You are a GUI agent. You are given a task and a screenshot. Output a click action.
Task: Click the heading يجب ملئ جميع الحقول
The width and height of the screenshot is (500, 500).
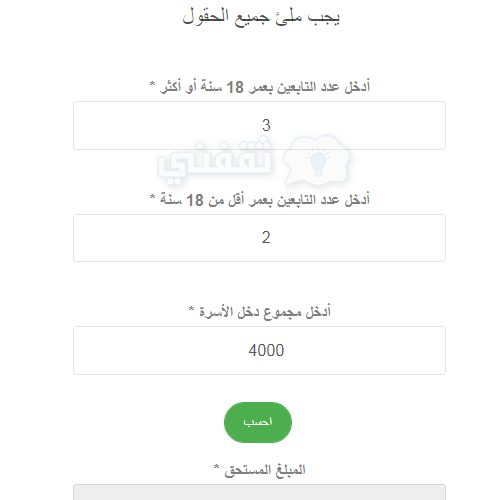(x=261, y=17)
